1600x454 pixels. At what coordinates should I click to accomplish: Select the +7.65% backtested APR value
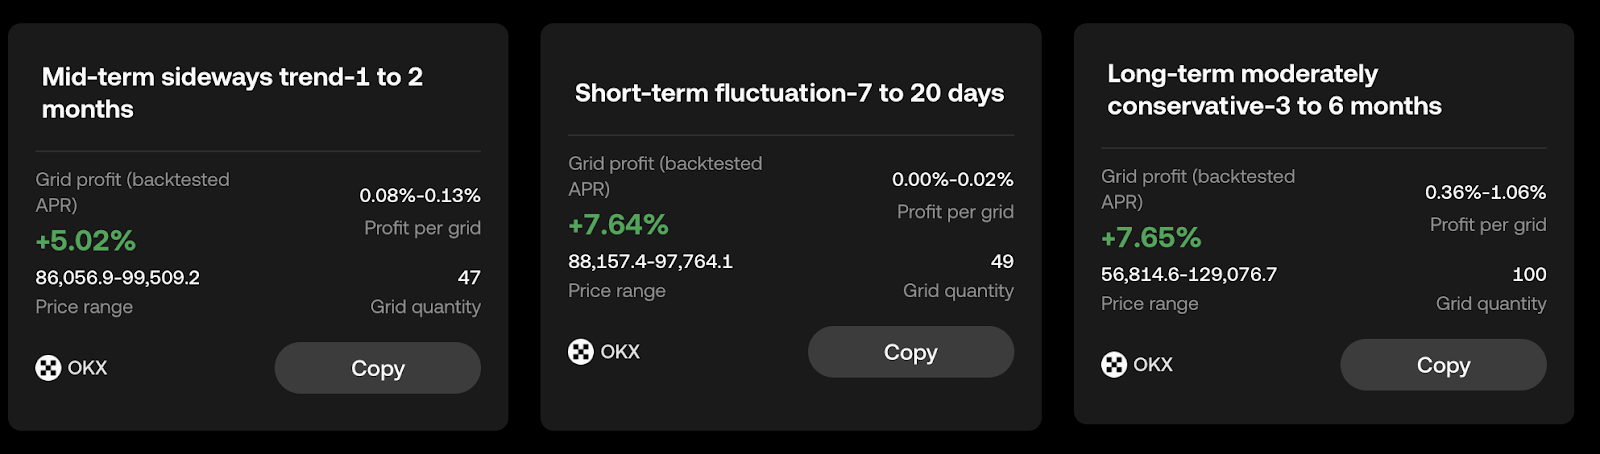[x=1151, y=238]
